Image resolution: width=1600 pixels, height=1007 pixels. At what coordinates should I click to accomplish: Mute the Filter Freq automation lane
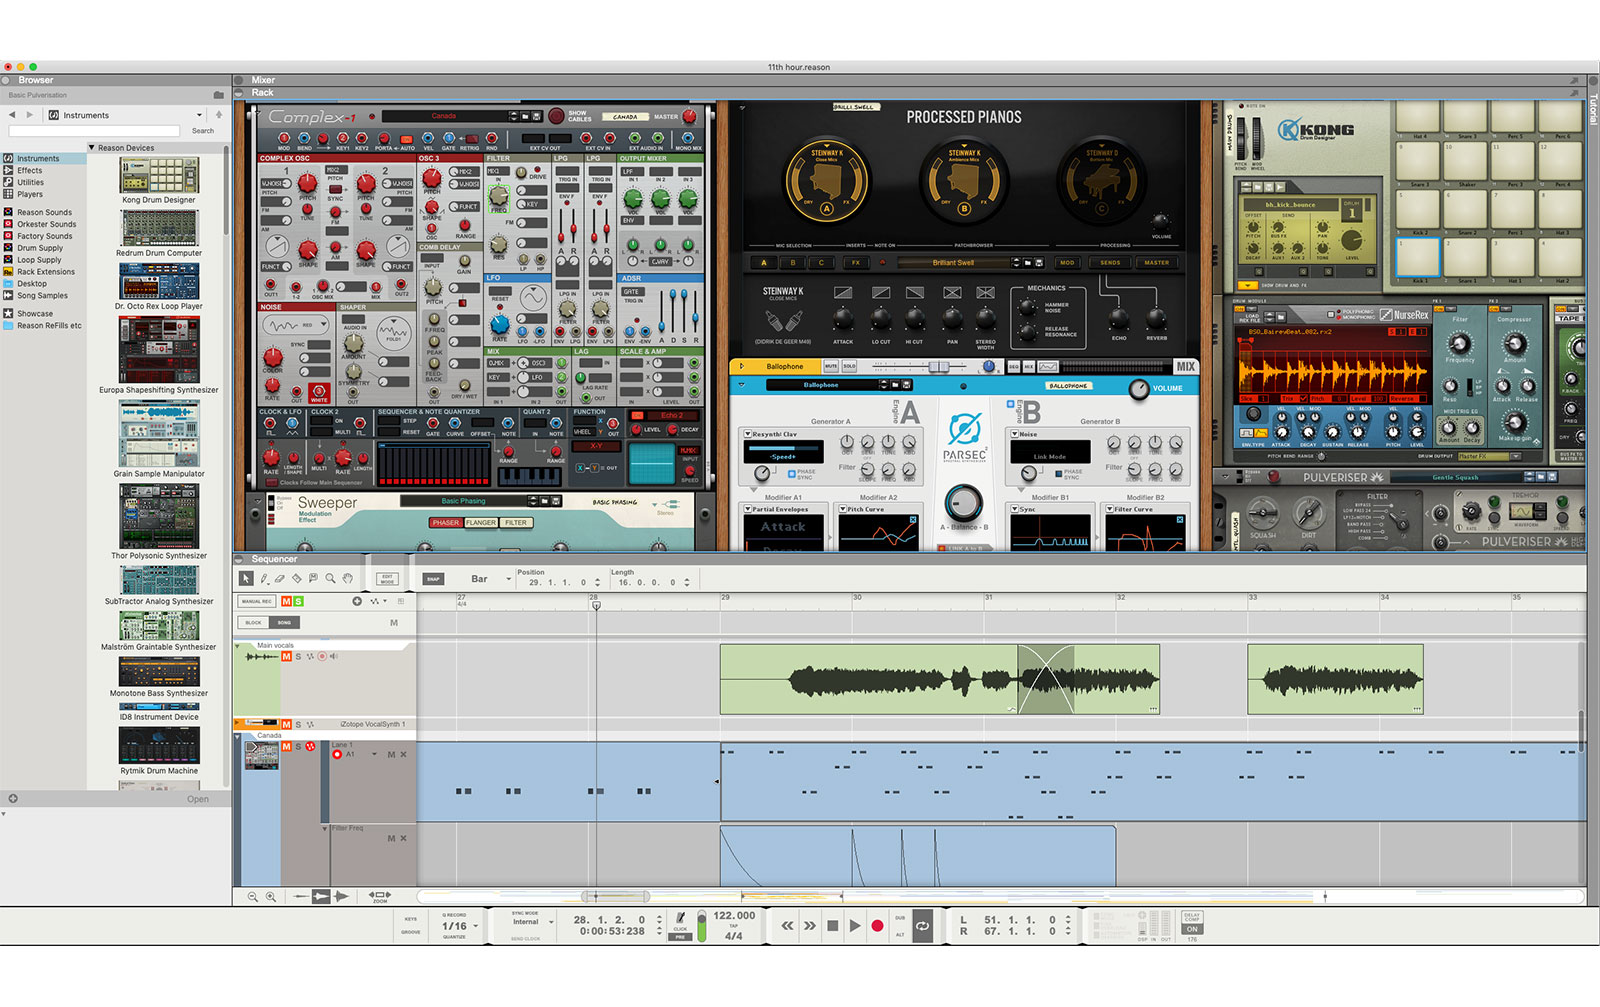pyautogui.click(x=392, y=838)
